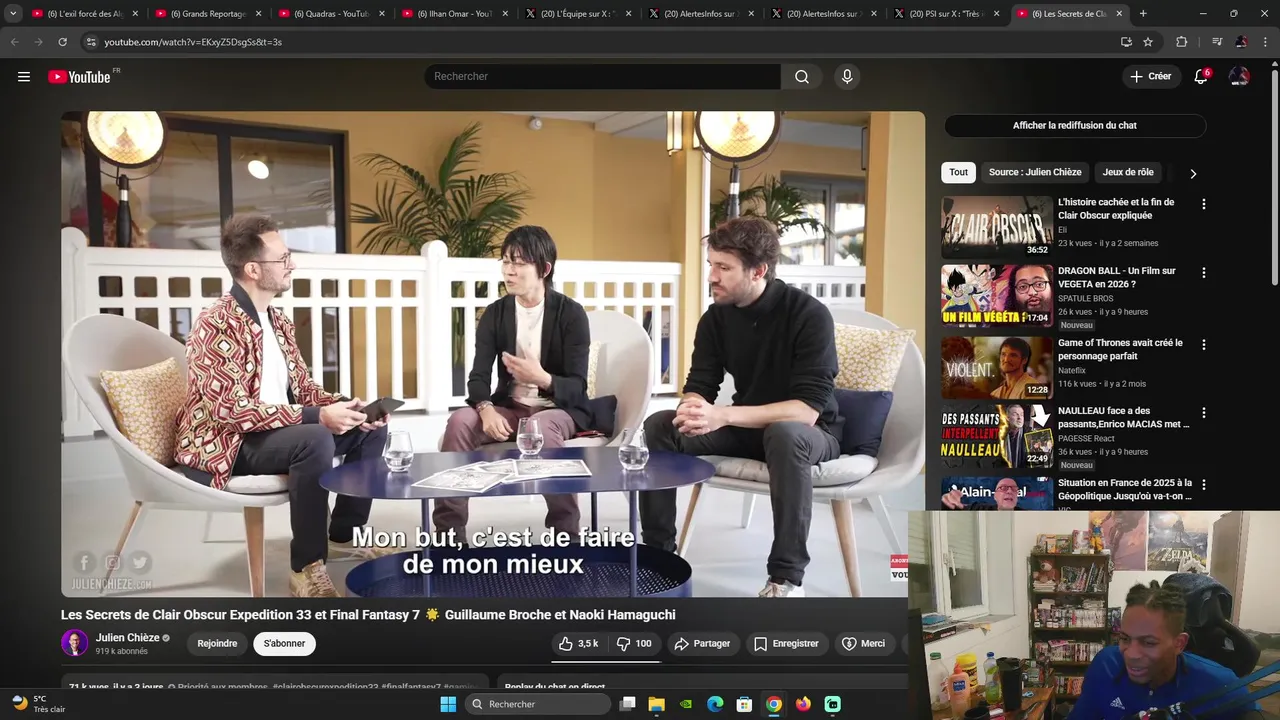Open the Chrome extensions puzzle icon
Viewport: 1280px width, 720px height.
click(1182, 42)
